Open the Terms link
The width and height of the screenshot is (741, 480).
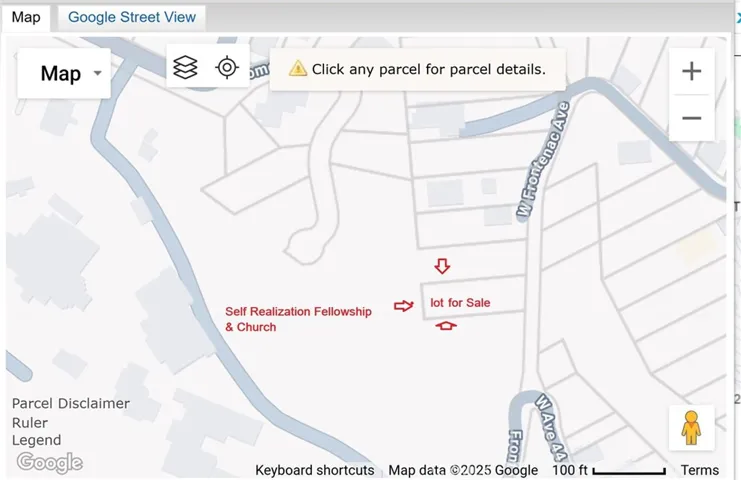699,470
